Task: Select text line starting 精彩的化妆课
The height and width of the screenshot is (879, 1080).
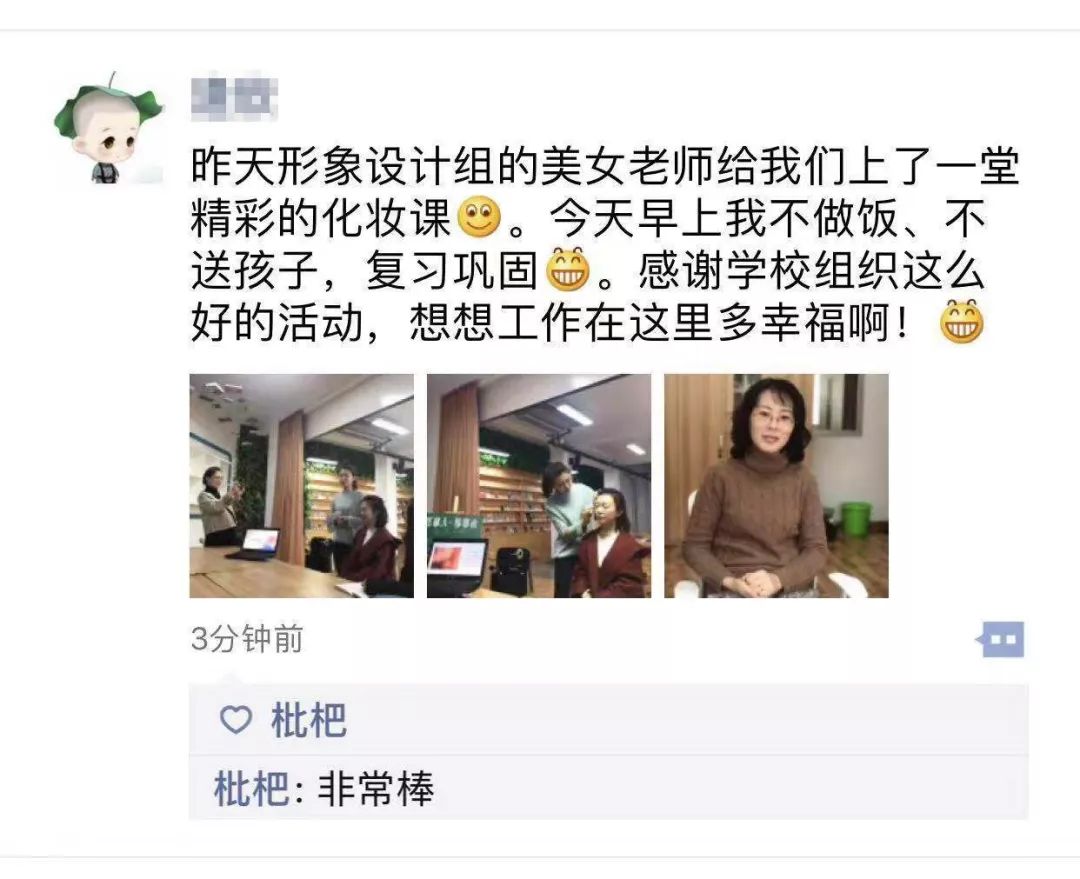Action: 589,217
